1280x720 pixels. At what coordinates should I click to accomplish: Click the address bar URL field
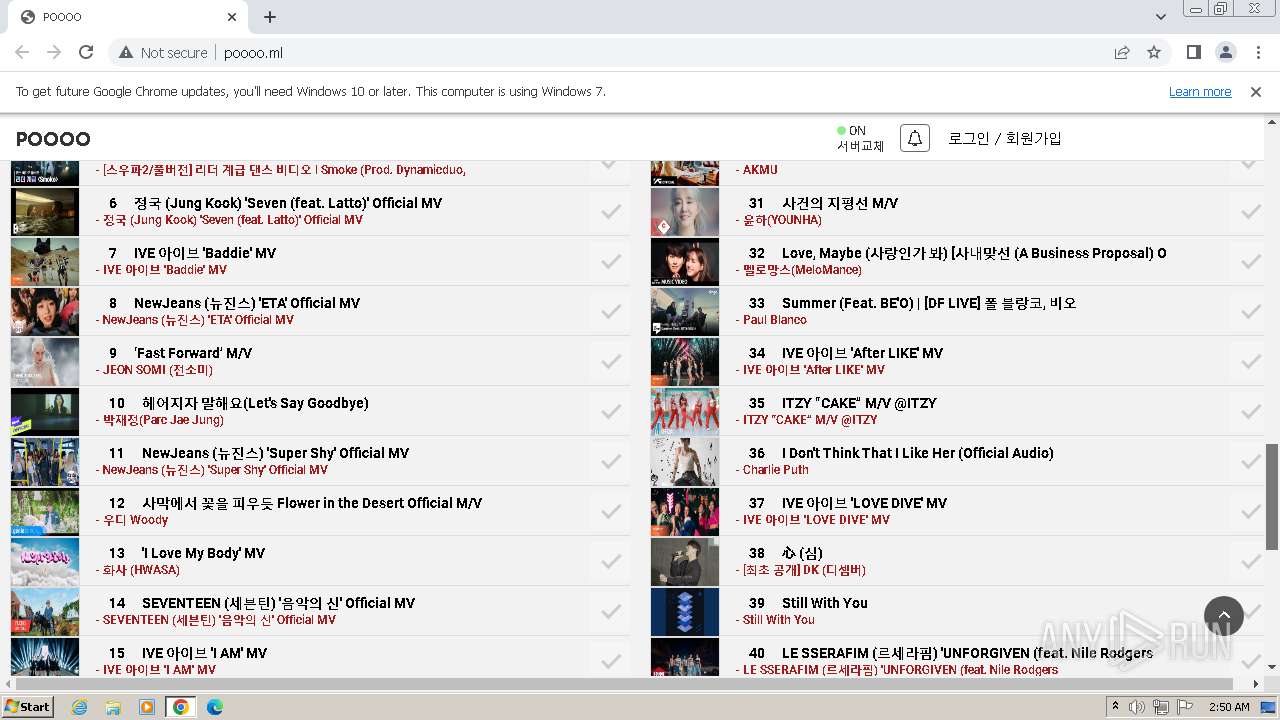point(660,52)
